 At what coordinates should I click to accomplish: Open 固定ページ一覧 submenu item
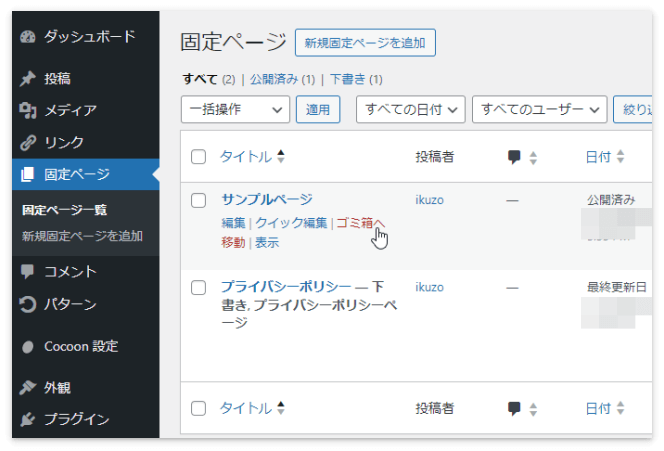tap(64, 210)
